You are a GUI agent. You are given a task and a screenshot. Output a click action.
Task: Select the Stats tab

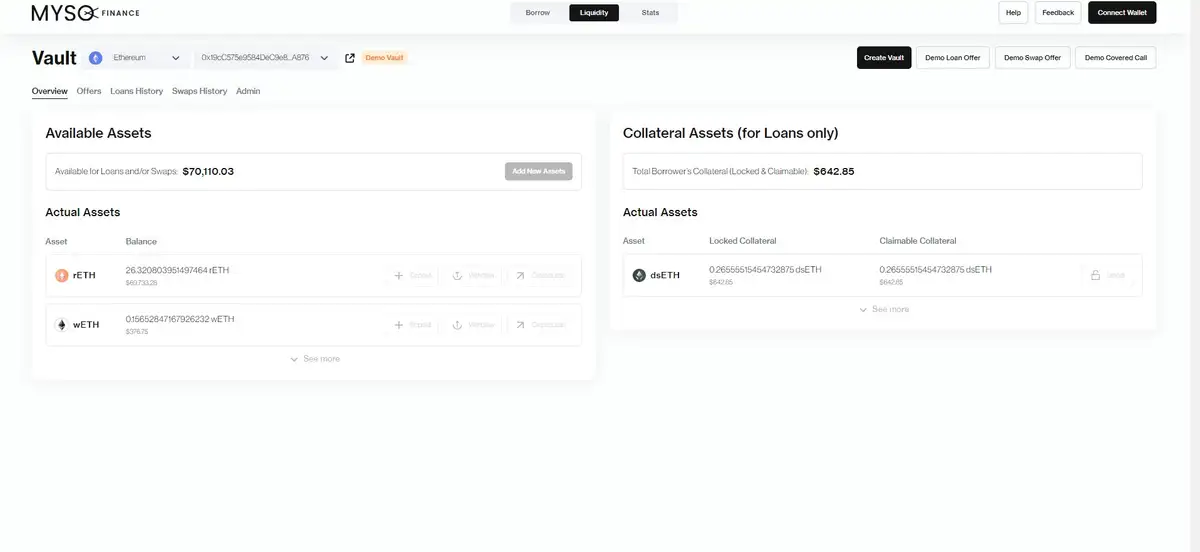[x=650, y=13]
